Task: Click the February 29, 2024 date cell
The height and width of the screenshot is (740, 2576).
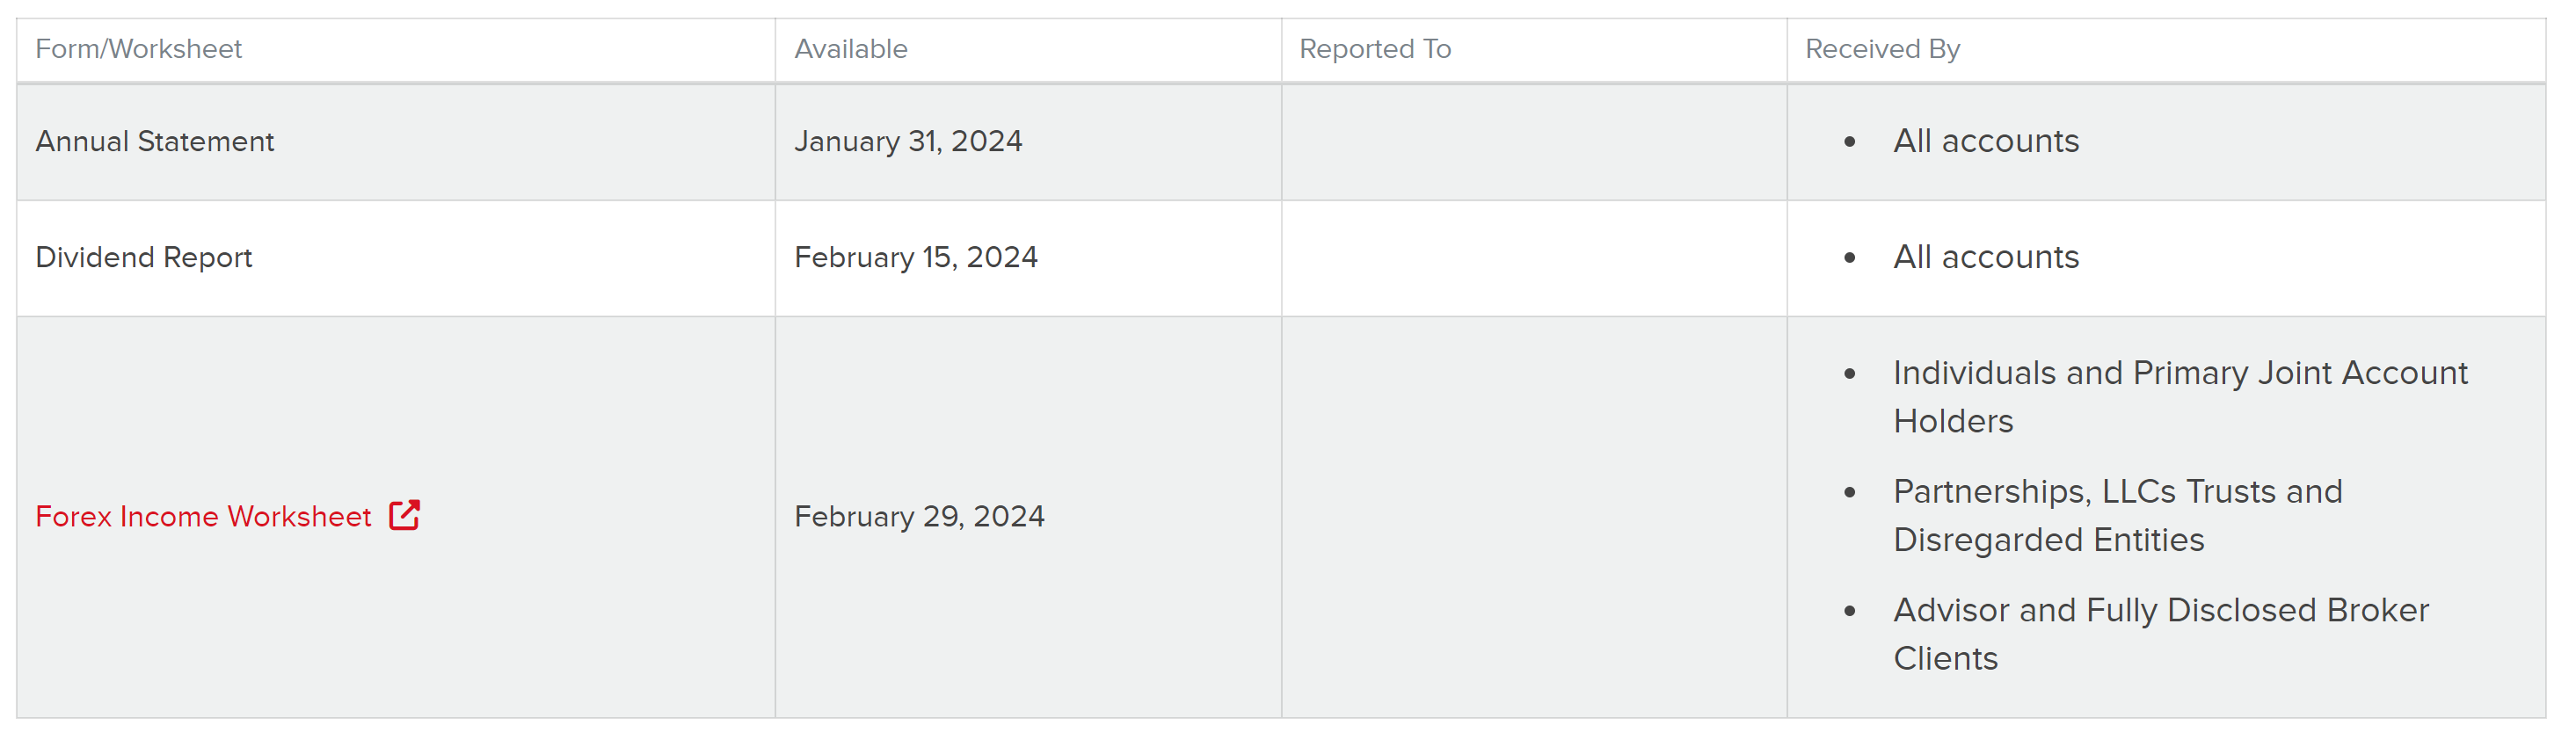Action: tap(919, 516)
